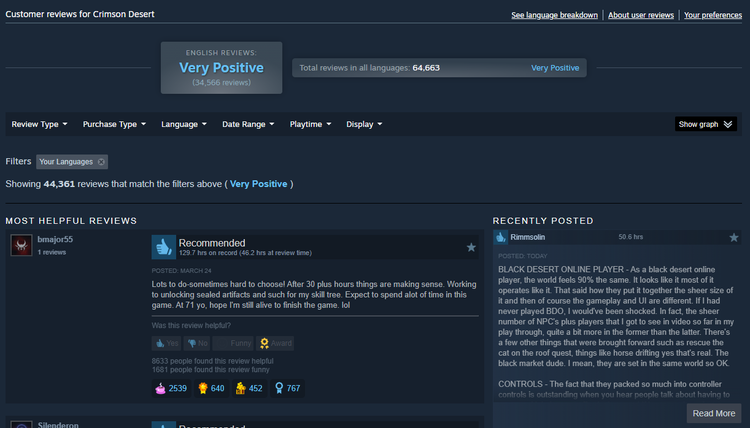Image resolution: width=750 pixels, height=428 pixels.
Task: Click the award badge showing 640
Action: point(211,388)
